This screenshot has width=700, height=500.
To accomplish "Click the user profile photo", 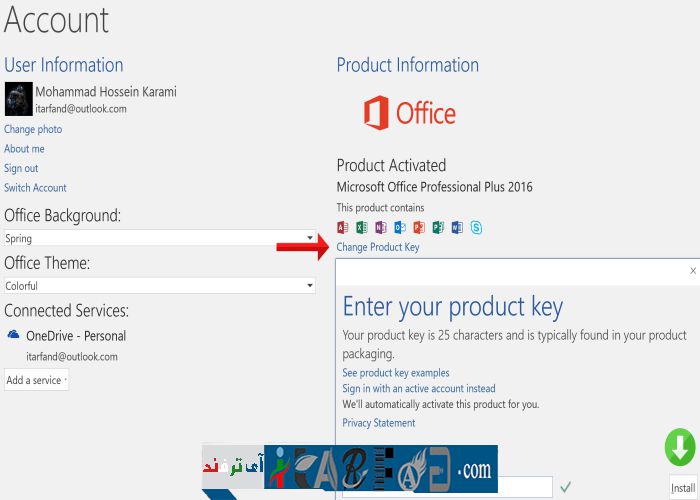I will 19,100.
